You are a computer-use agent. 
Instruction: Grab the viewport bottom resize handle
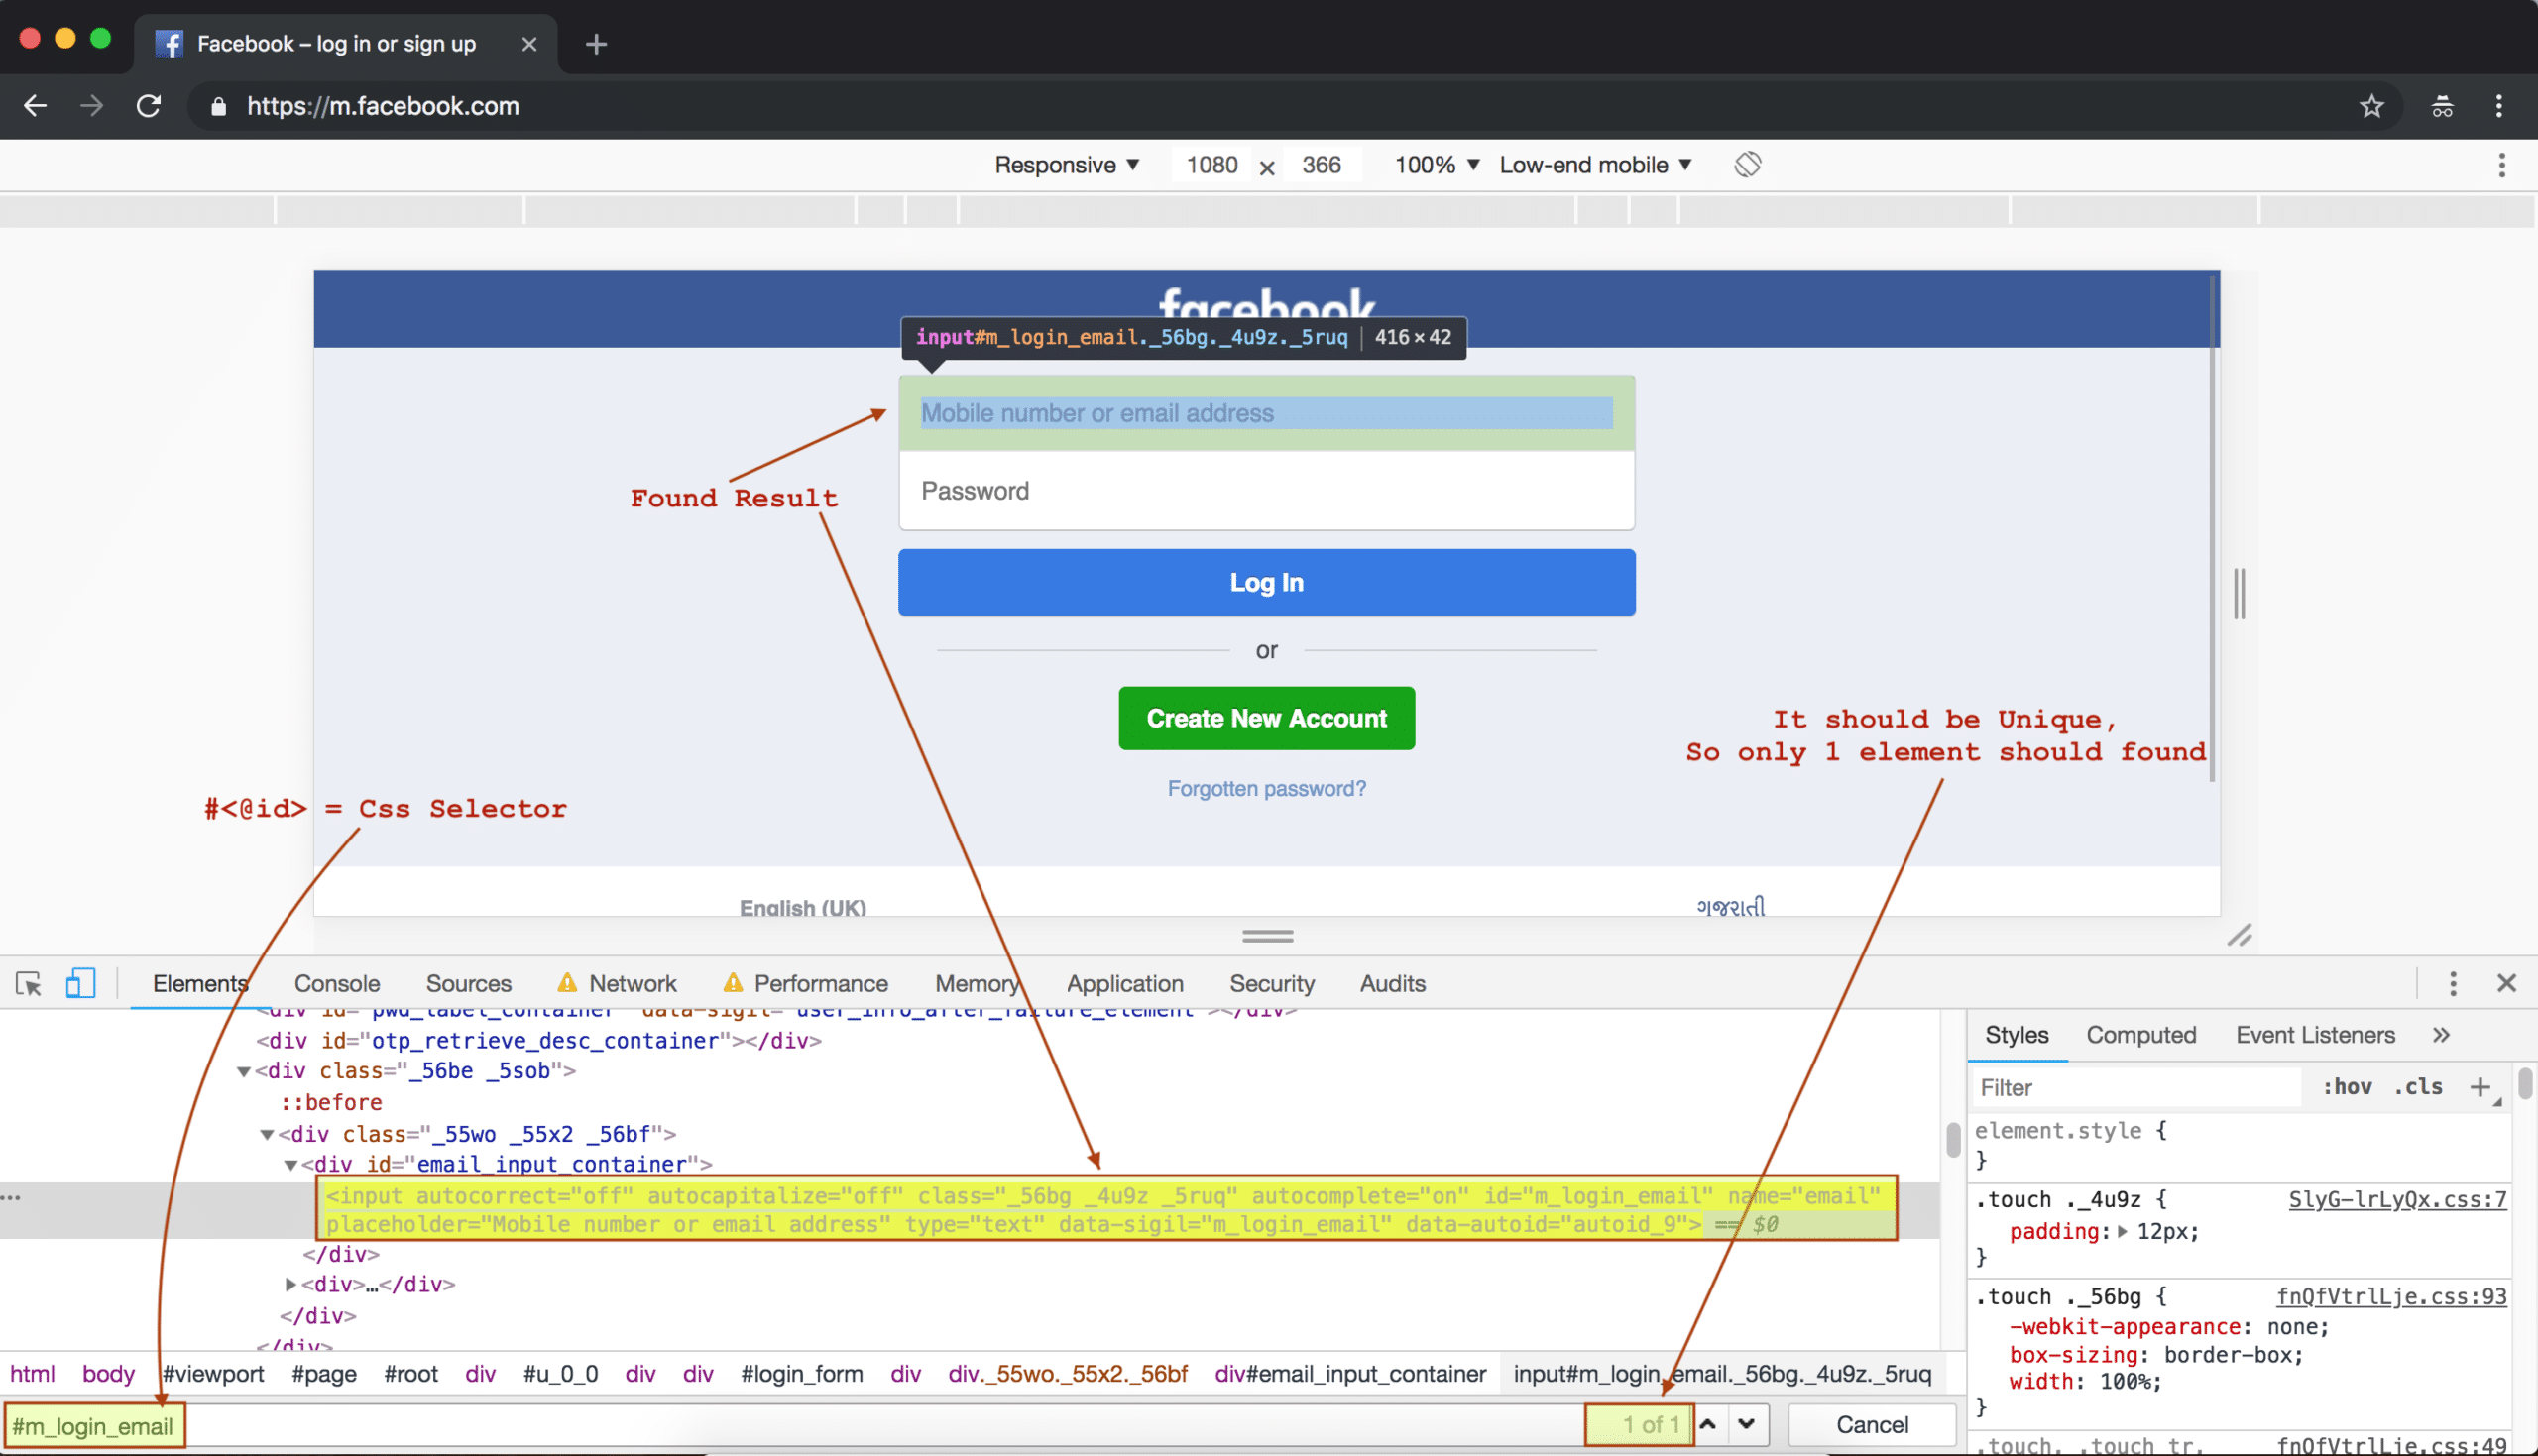1267,936
